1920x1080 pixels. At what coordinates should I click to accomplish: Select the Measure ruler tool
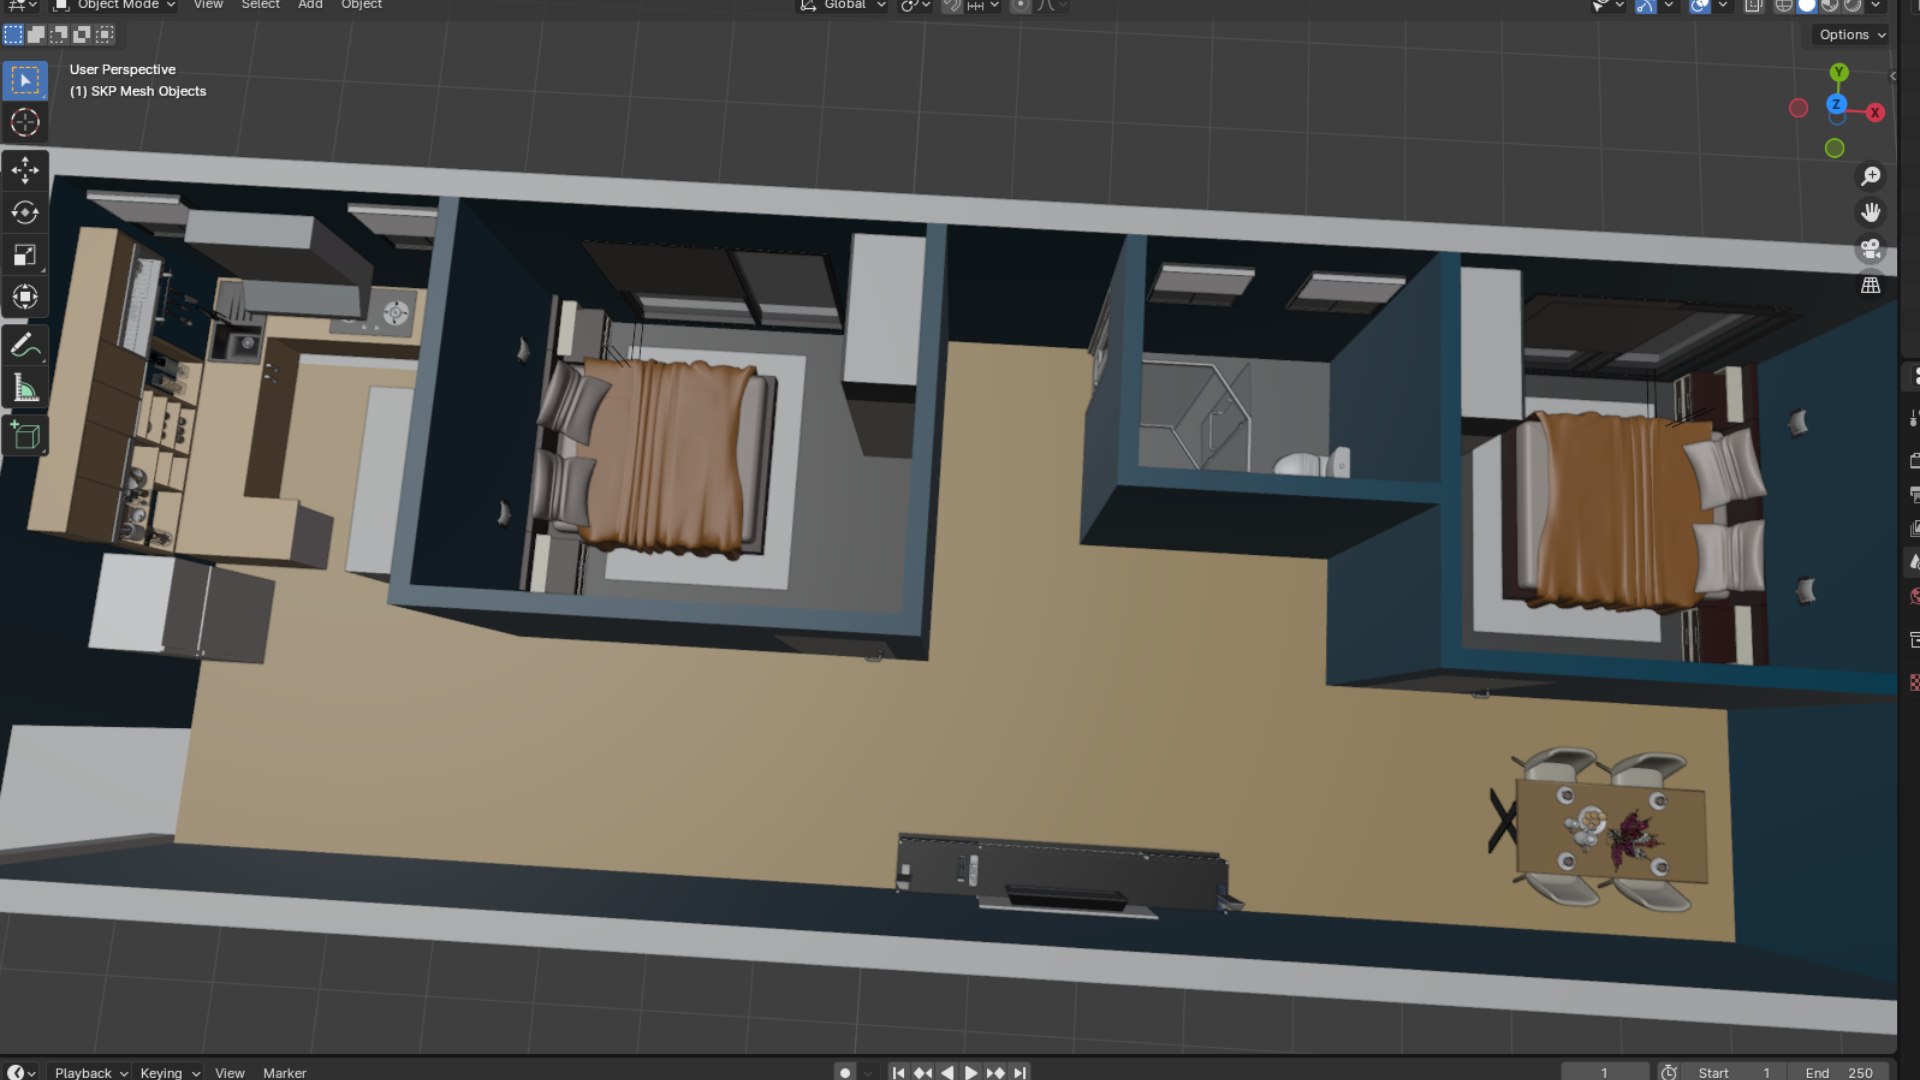pyautogui.click(x=25, y=388)
